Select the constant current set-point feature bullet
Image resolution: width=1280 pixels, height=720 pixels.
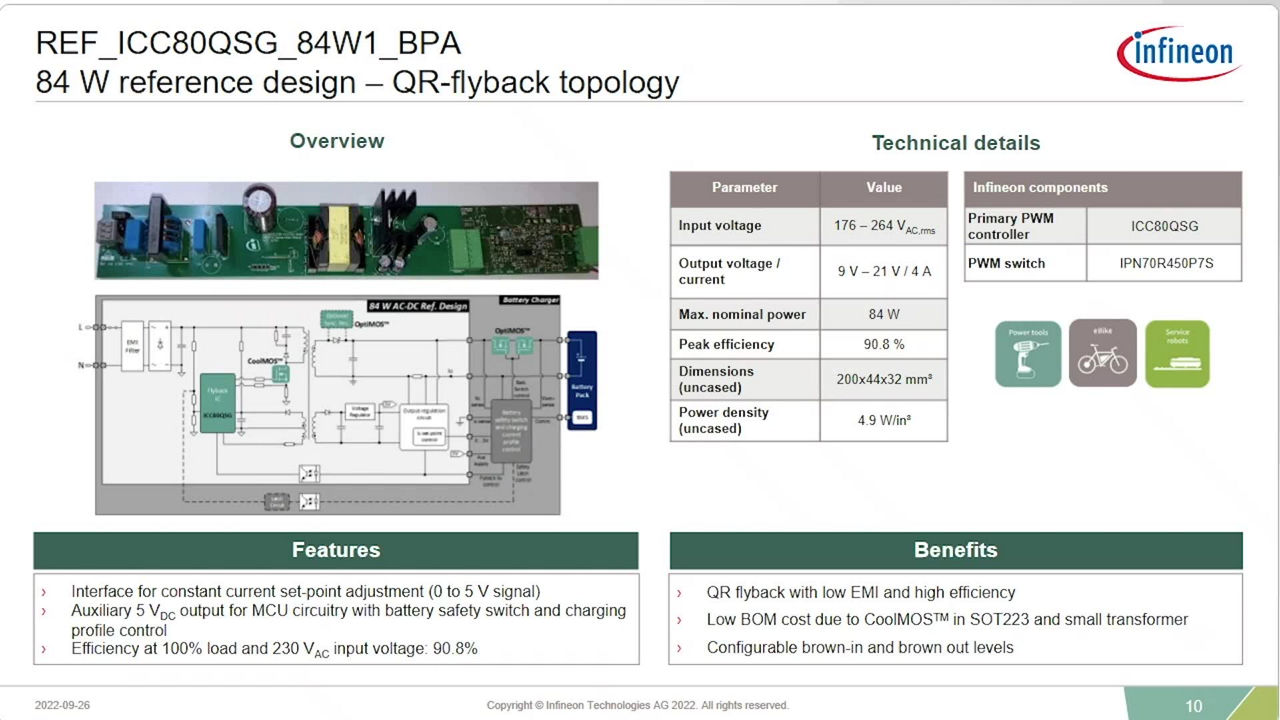point(305,592)
